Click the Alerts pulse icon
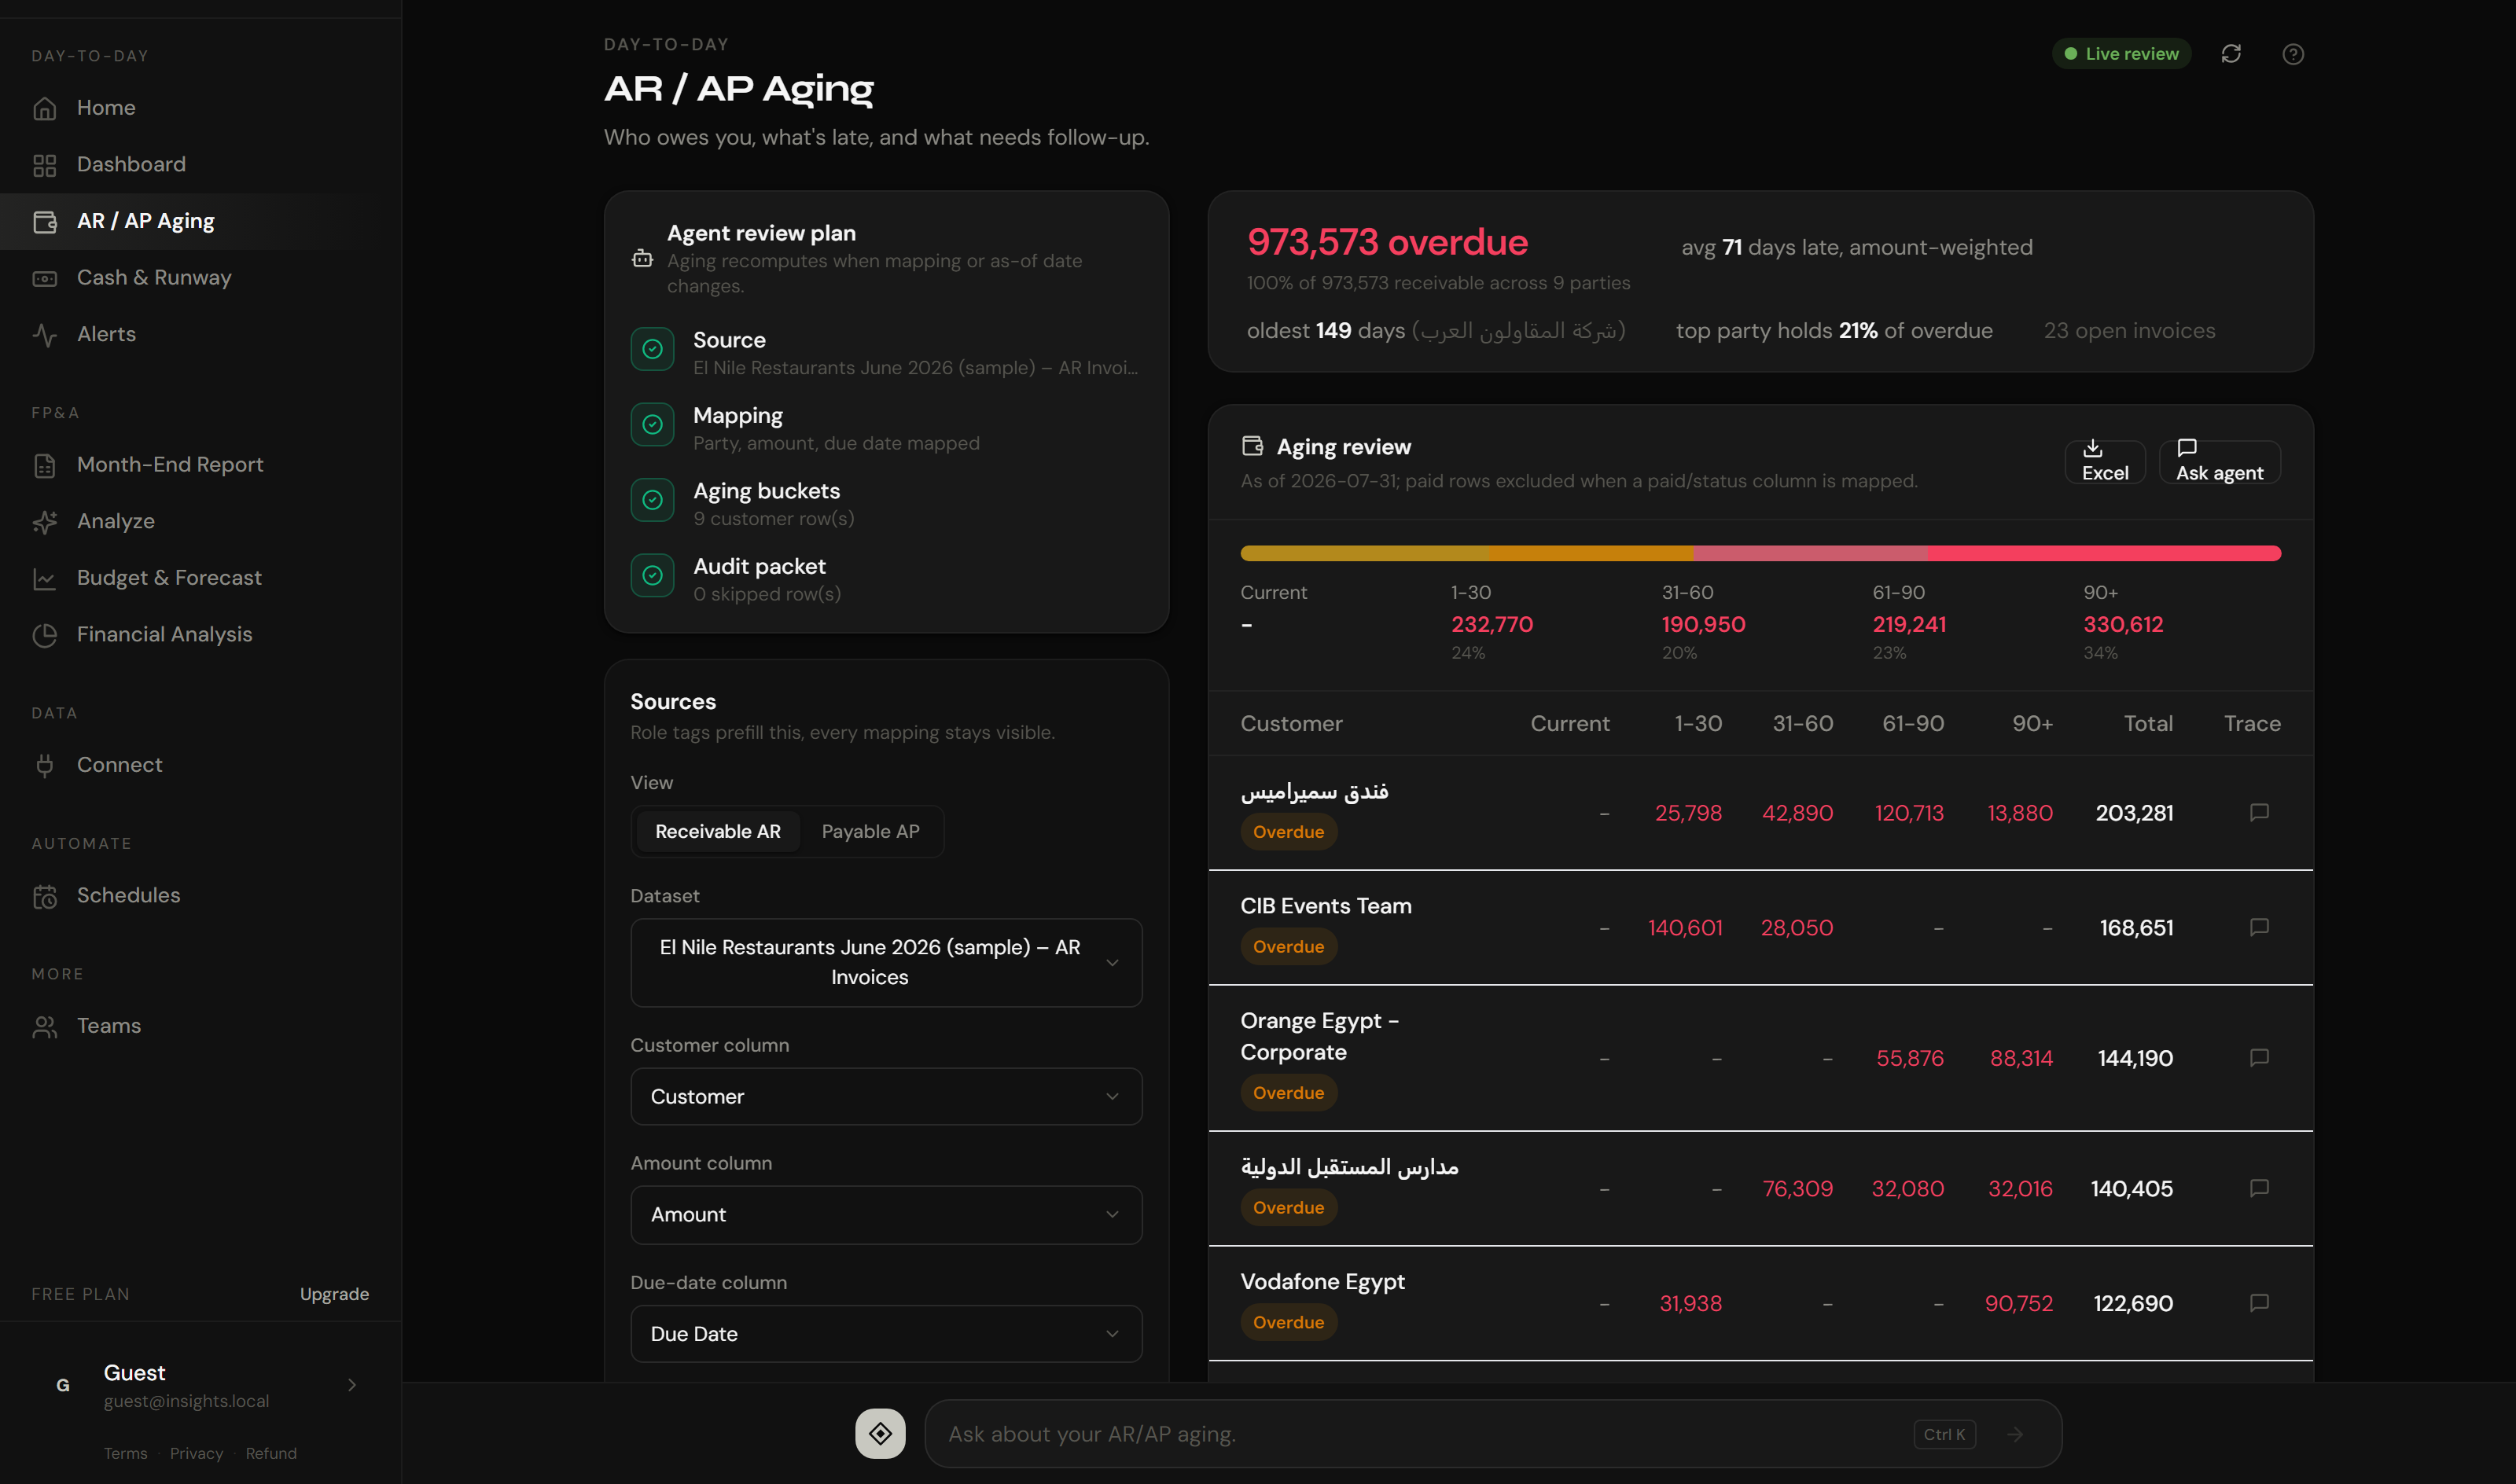2516x1484 pixels. click(44, 335)
